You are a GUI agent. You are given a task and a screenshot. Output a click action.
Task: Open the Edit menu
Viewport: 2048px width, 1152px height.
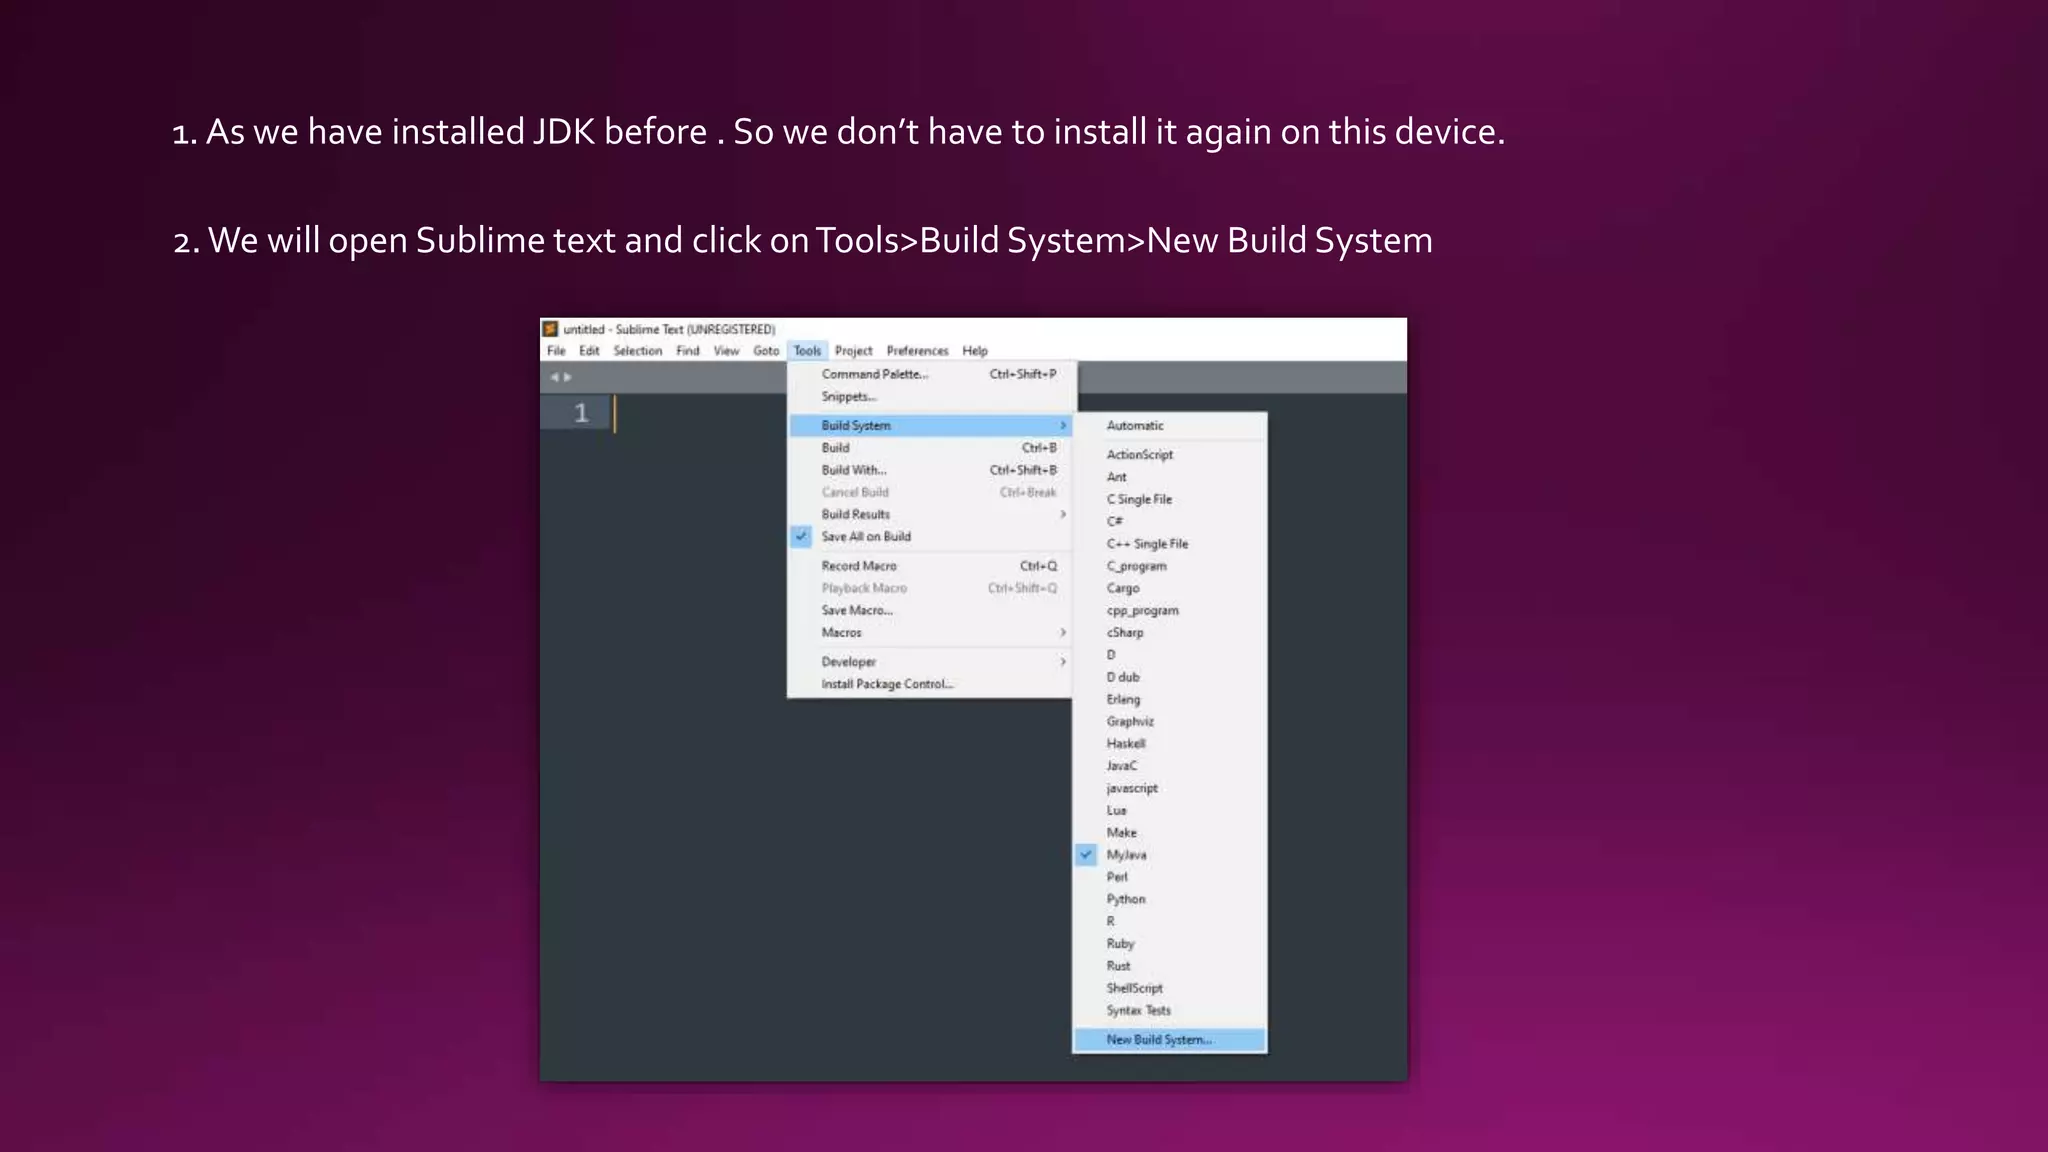pos(589,351)
